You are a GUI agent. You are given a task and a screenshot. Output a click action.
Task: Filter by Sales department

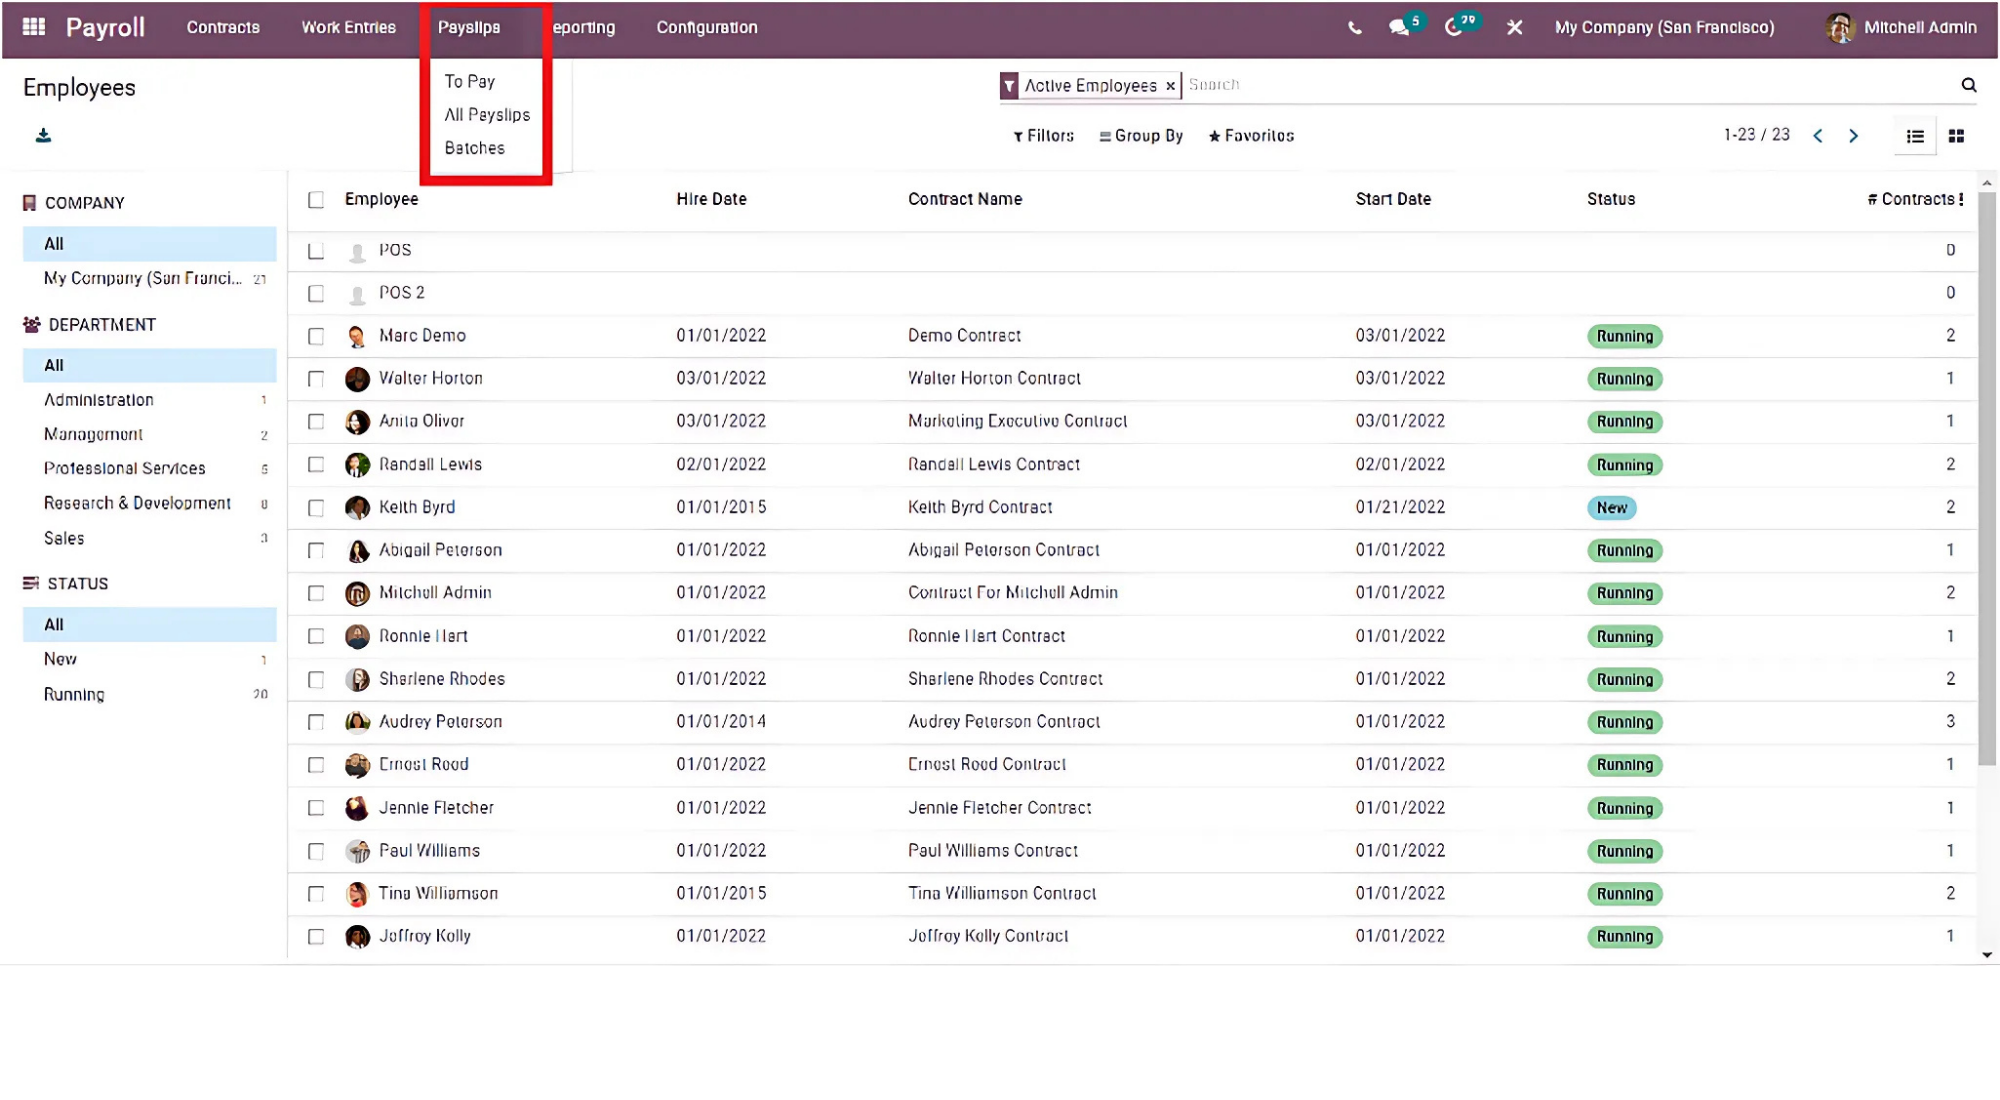coord(64,538)
